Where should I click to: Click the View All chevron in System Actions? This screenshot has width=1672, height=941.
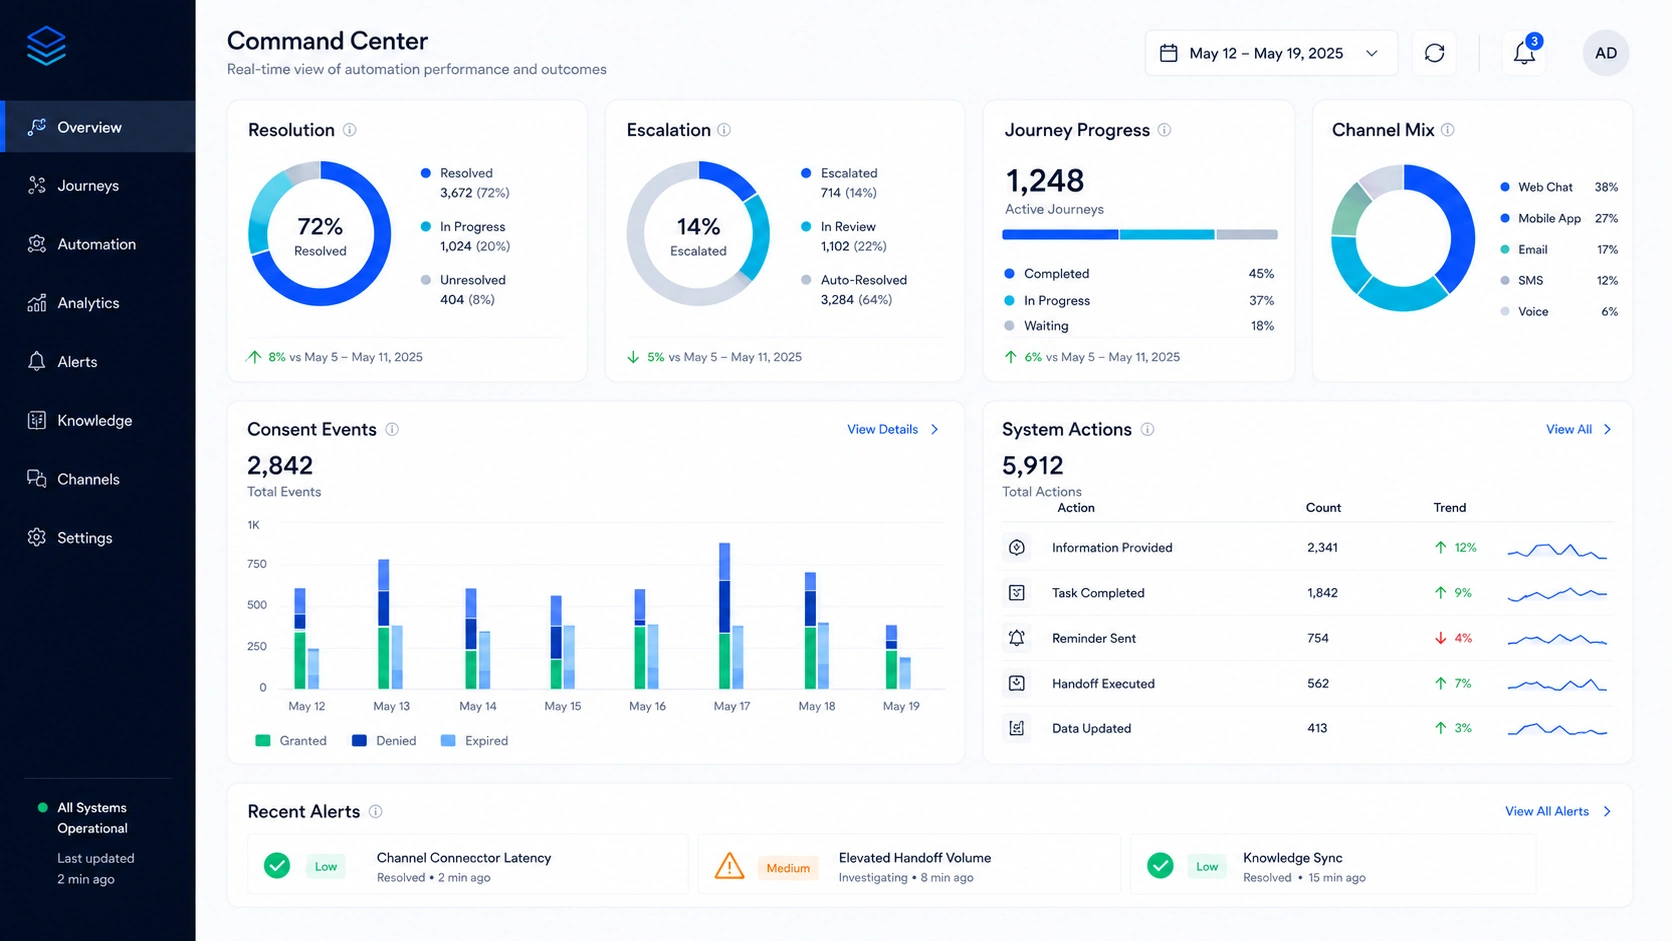click(1608, 429)
